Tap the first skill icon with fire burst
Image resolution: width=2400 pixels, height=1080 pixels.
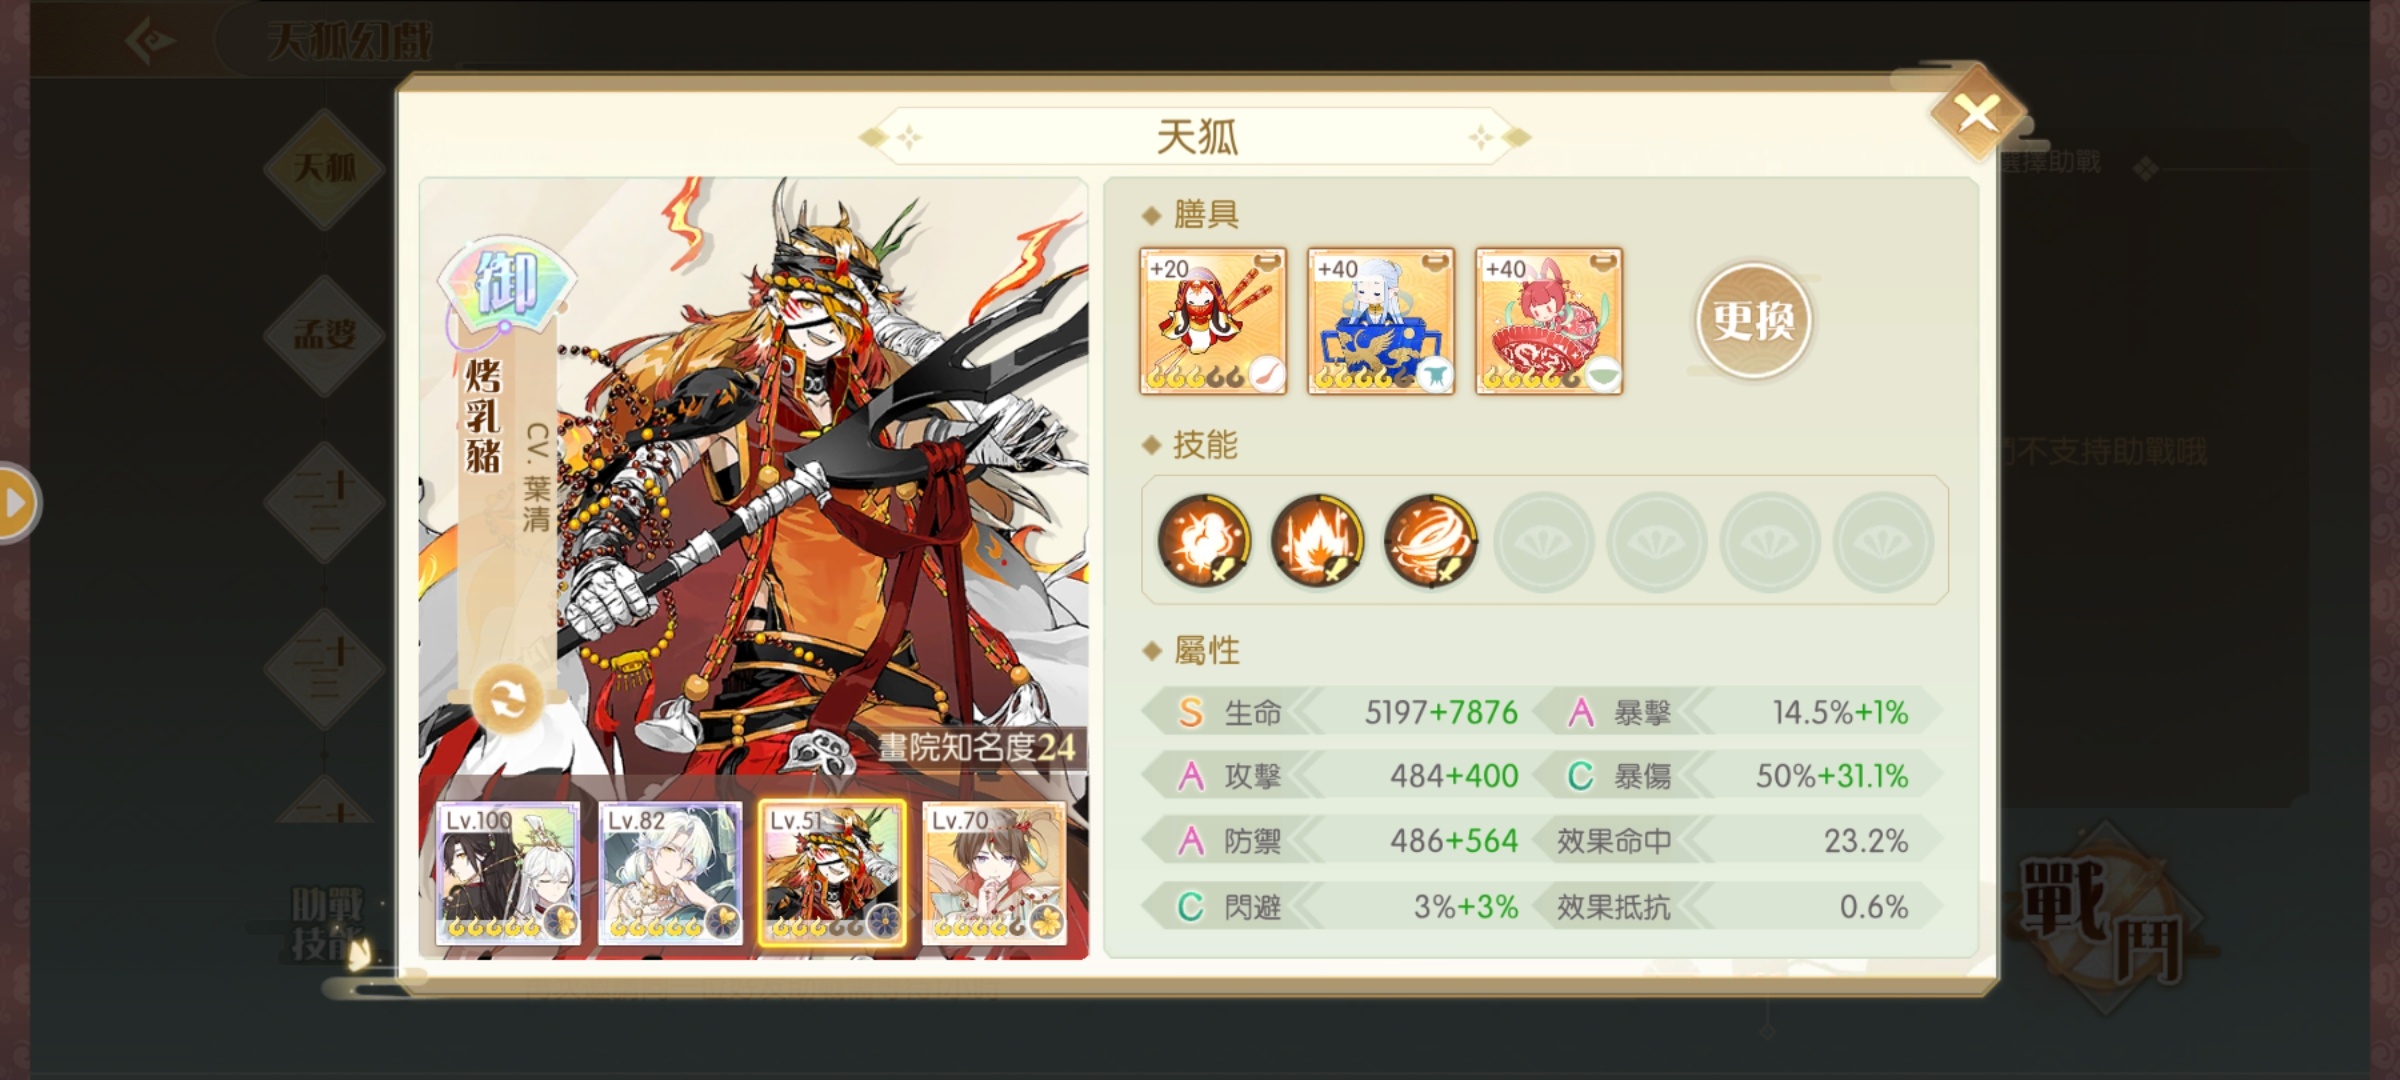coord(1204,540)
